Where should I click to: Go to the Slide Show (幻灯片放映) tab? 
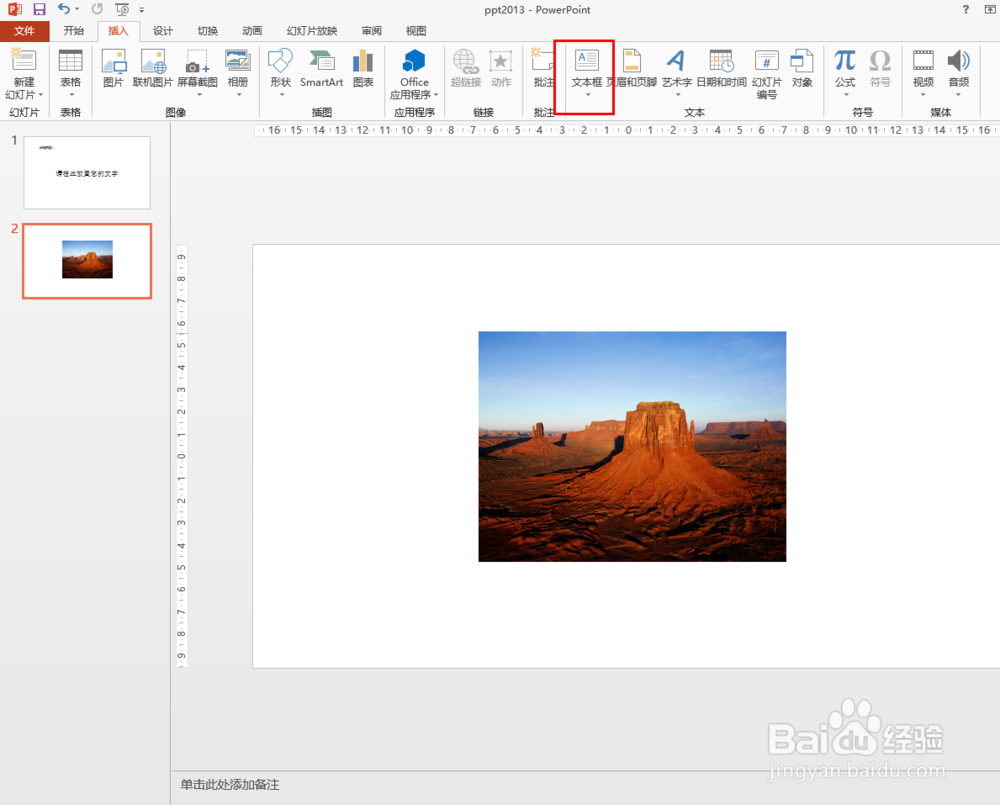point(312,31)
